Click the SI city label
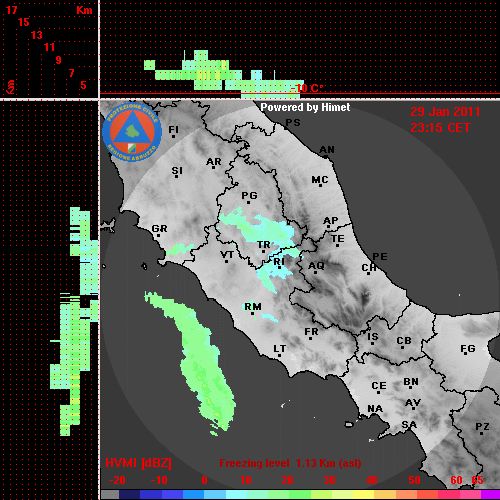Viewport: 500px width, 500px height. (177, 171)
